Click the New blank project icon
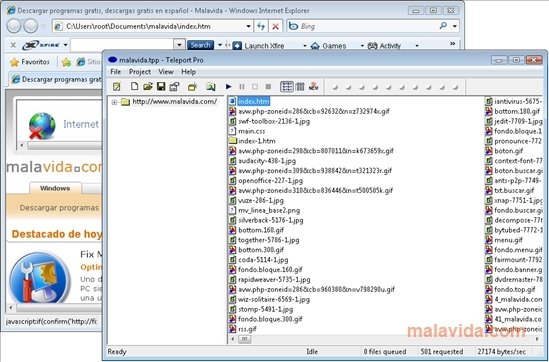Viewport: 549px width, 362px height. (x=134, y=86)
